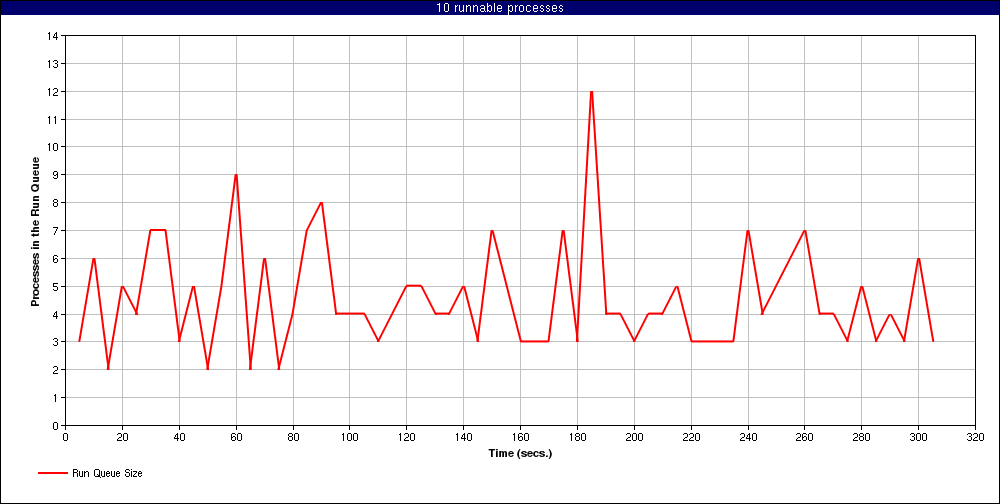Click the y-axis tick label 5
1000x504 pixels.
pyautogui.click(x=55, y=286)
